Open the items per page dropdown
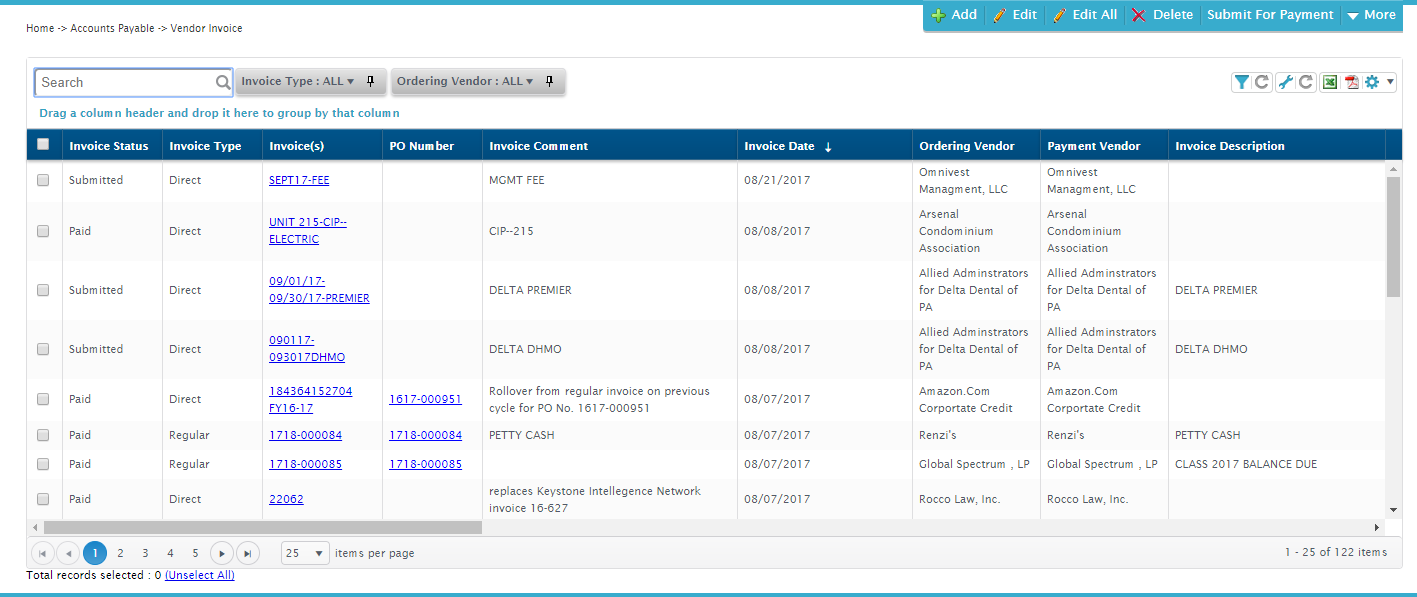Viewport: 1417px width, 597px height. point(306,553)
